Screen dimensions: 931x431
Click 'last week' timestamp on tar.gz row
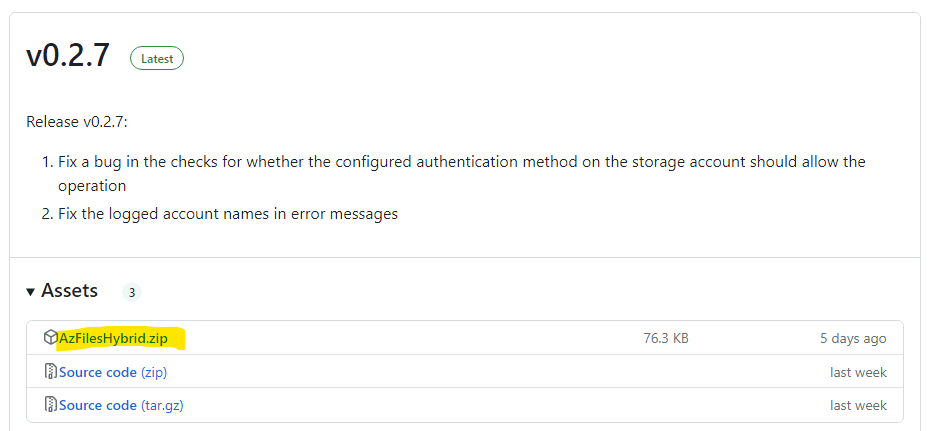tap(859, 405)
